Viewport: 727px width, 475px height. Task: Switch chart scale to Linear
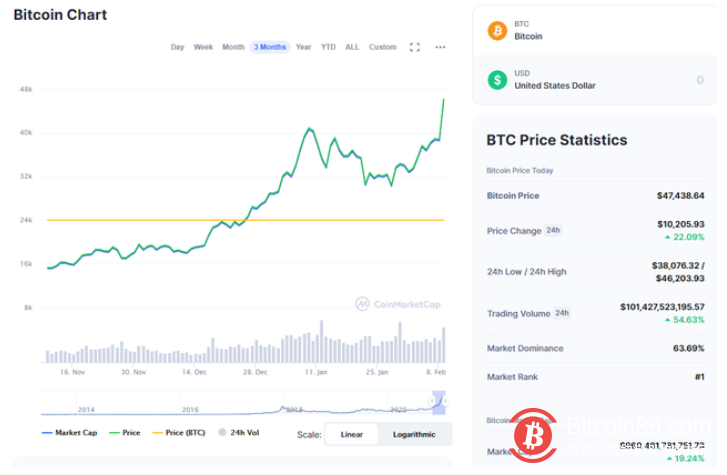click(x=352, y=434)
